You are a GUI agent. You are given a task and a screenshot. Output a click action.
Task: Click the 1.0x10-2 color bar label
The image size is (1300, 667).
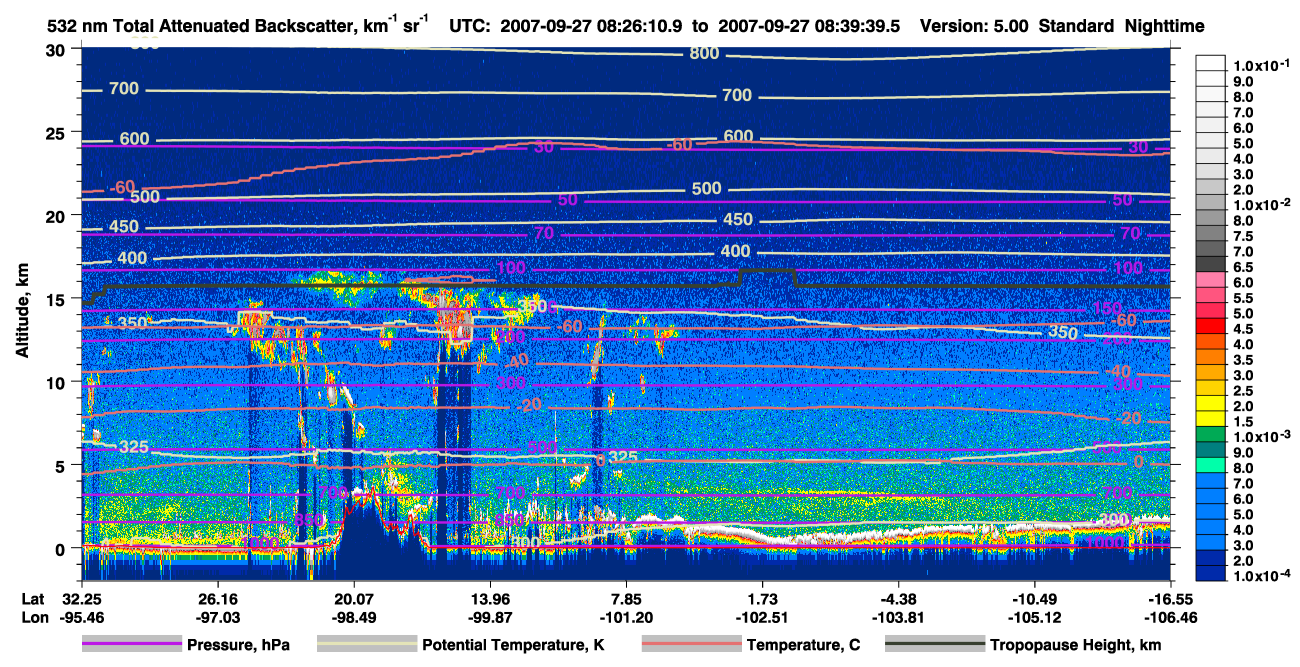tap(1264, 203)
